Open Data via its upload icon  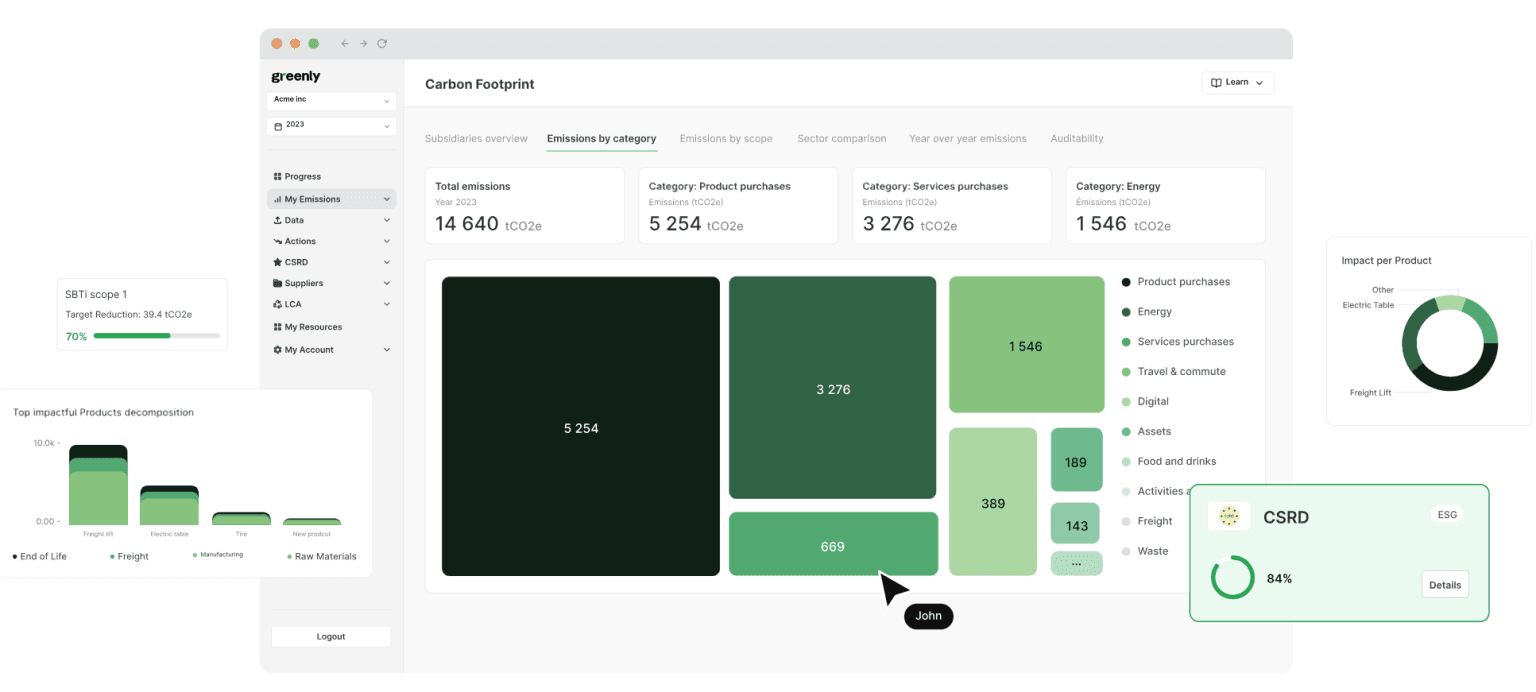(278, 220)
